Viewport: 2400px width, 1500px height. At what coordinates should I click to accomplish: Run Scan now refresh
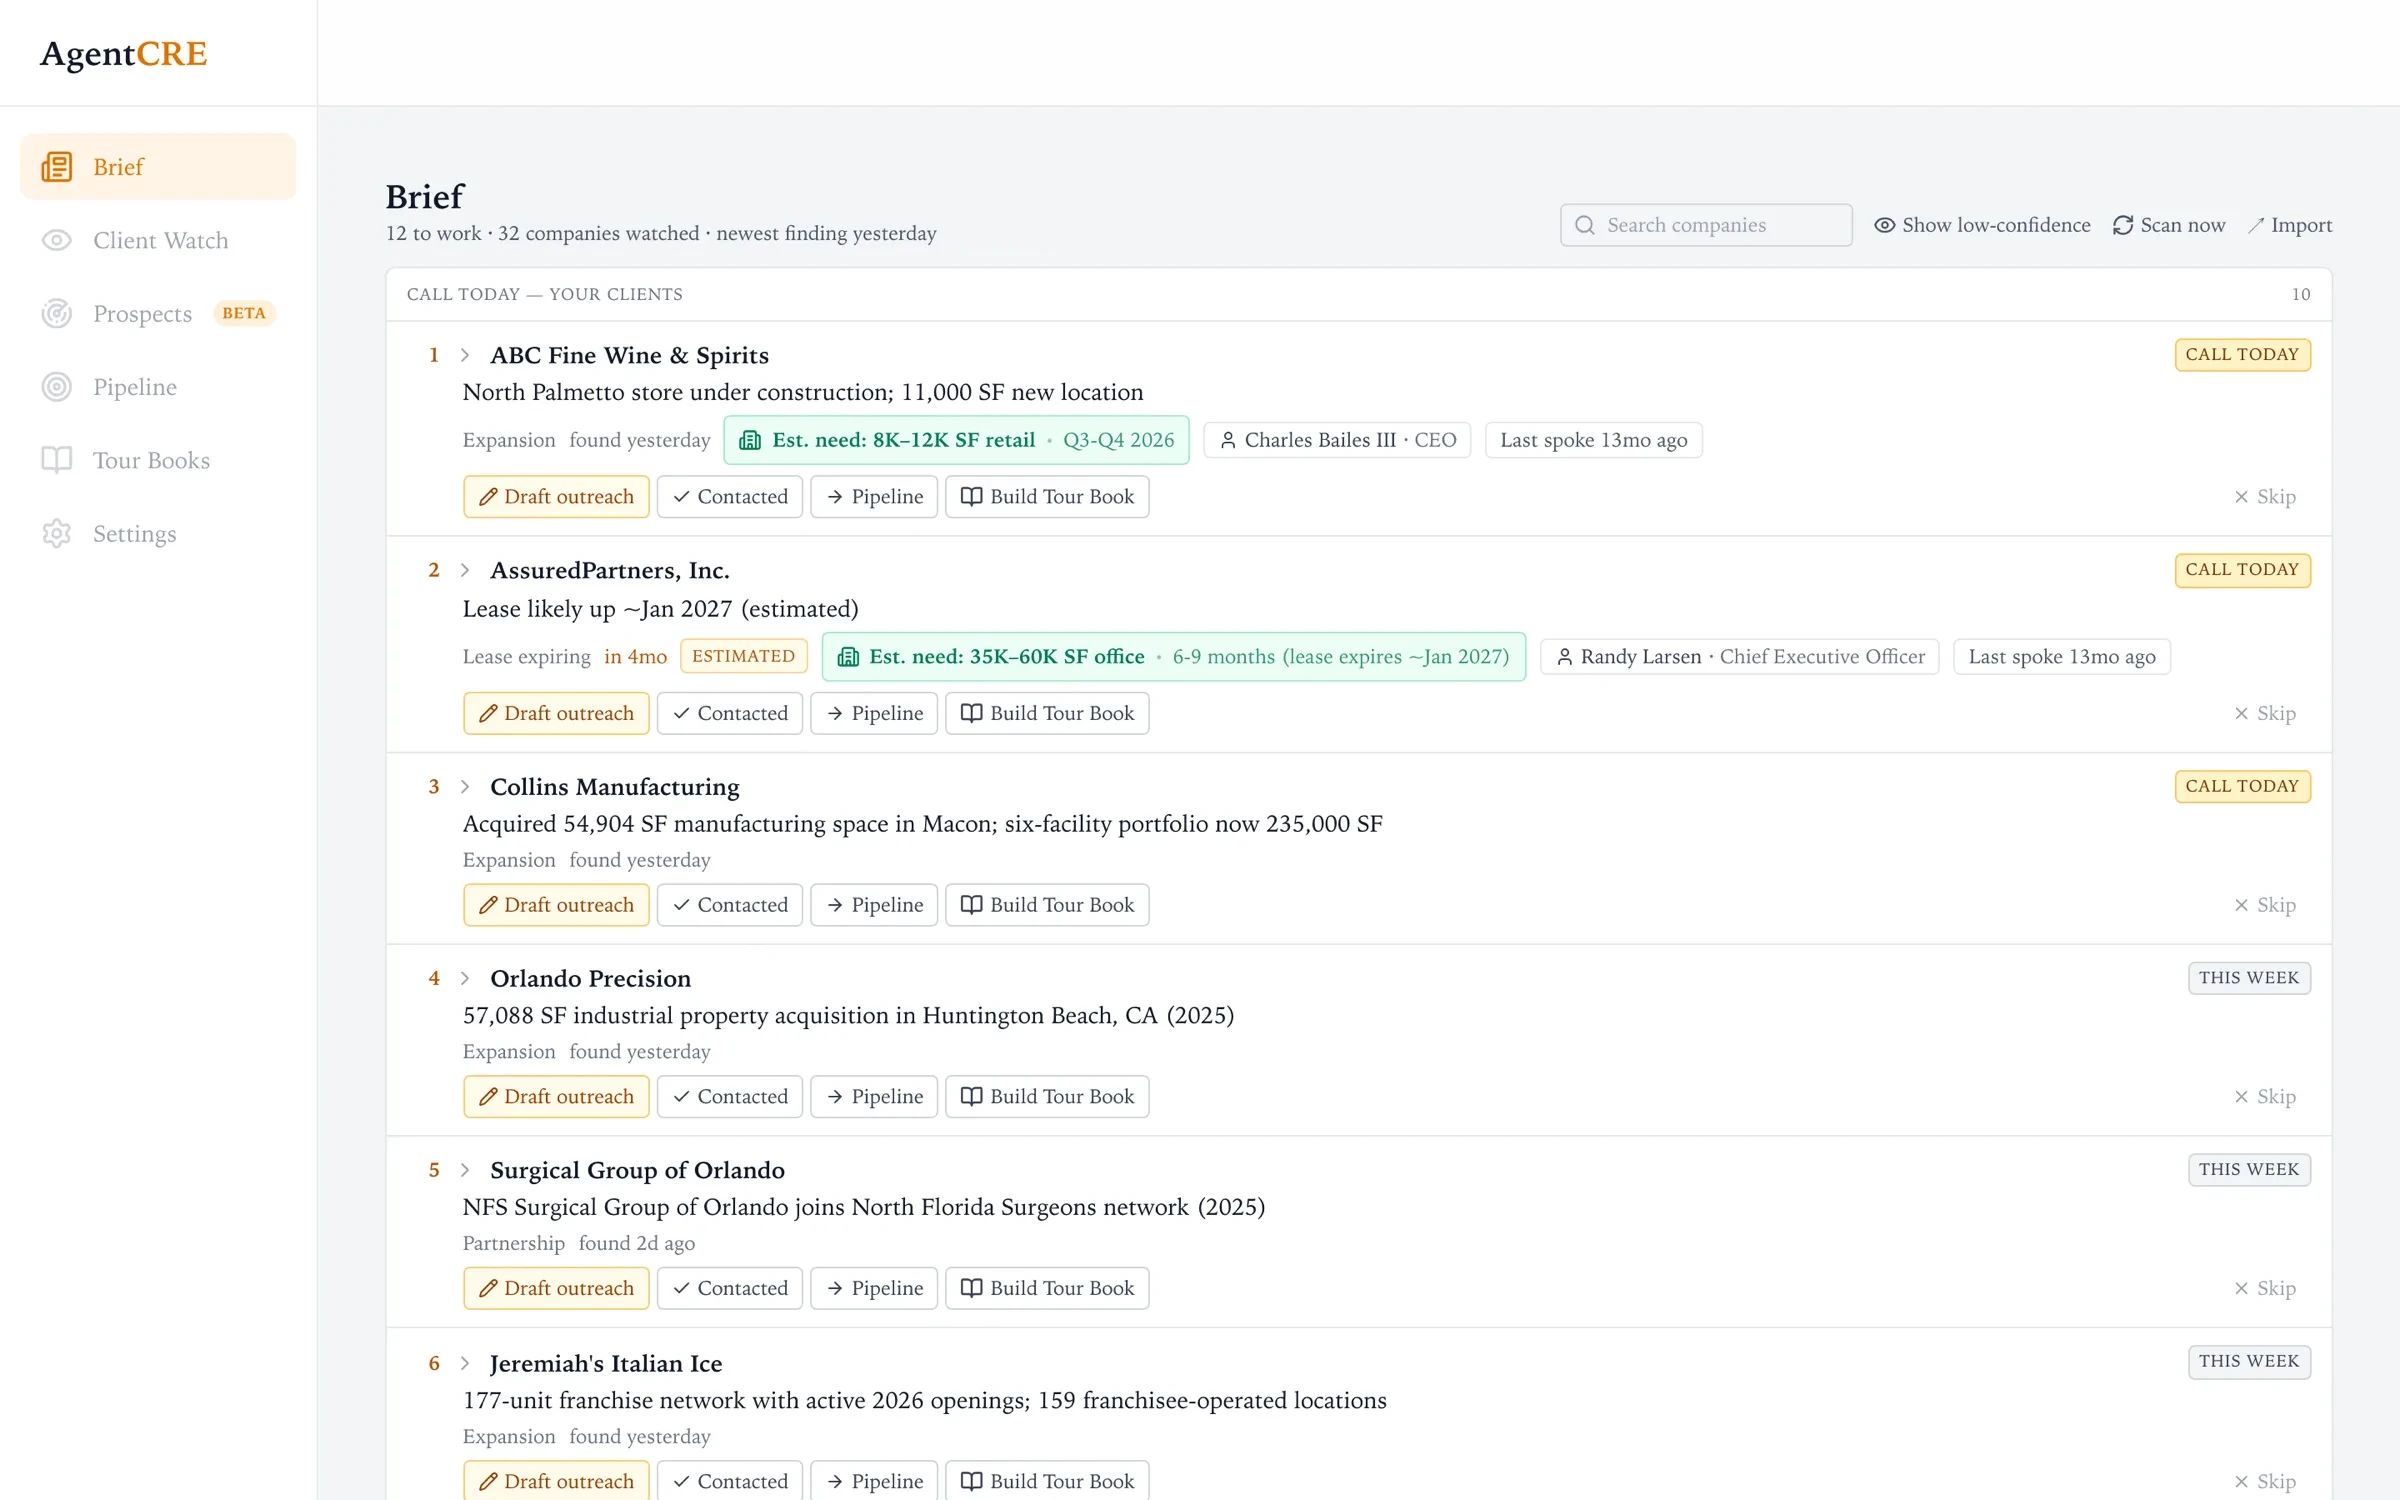(2169, 225)
